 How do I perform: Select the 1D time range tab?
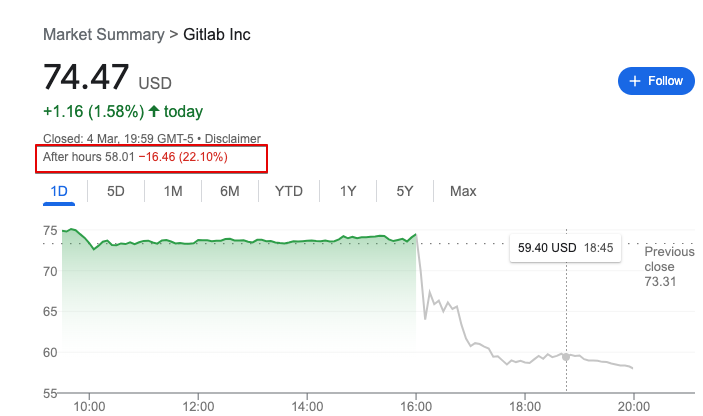[x=59, y=191]
